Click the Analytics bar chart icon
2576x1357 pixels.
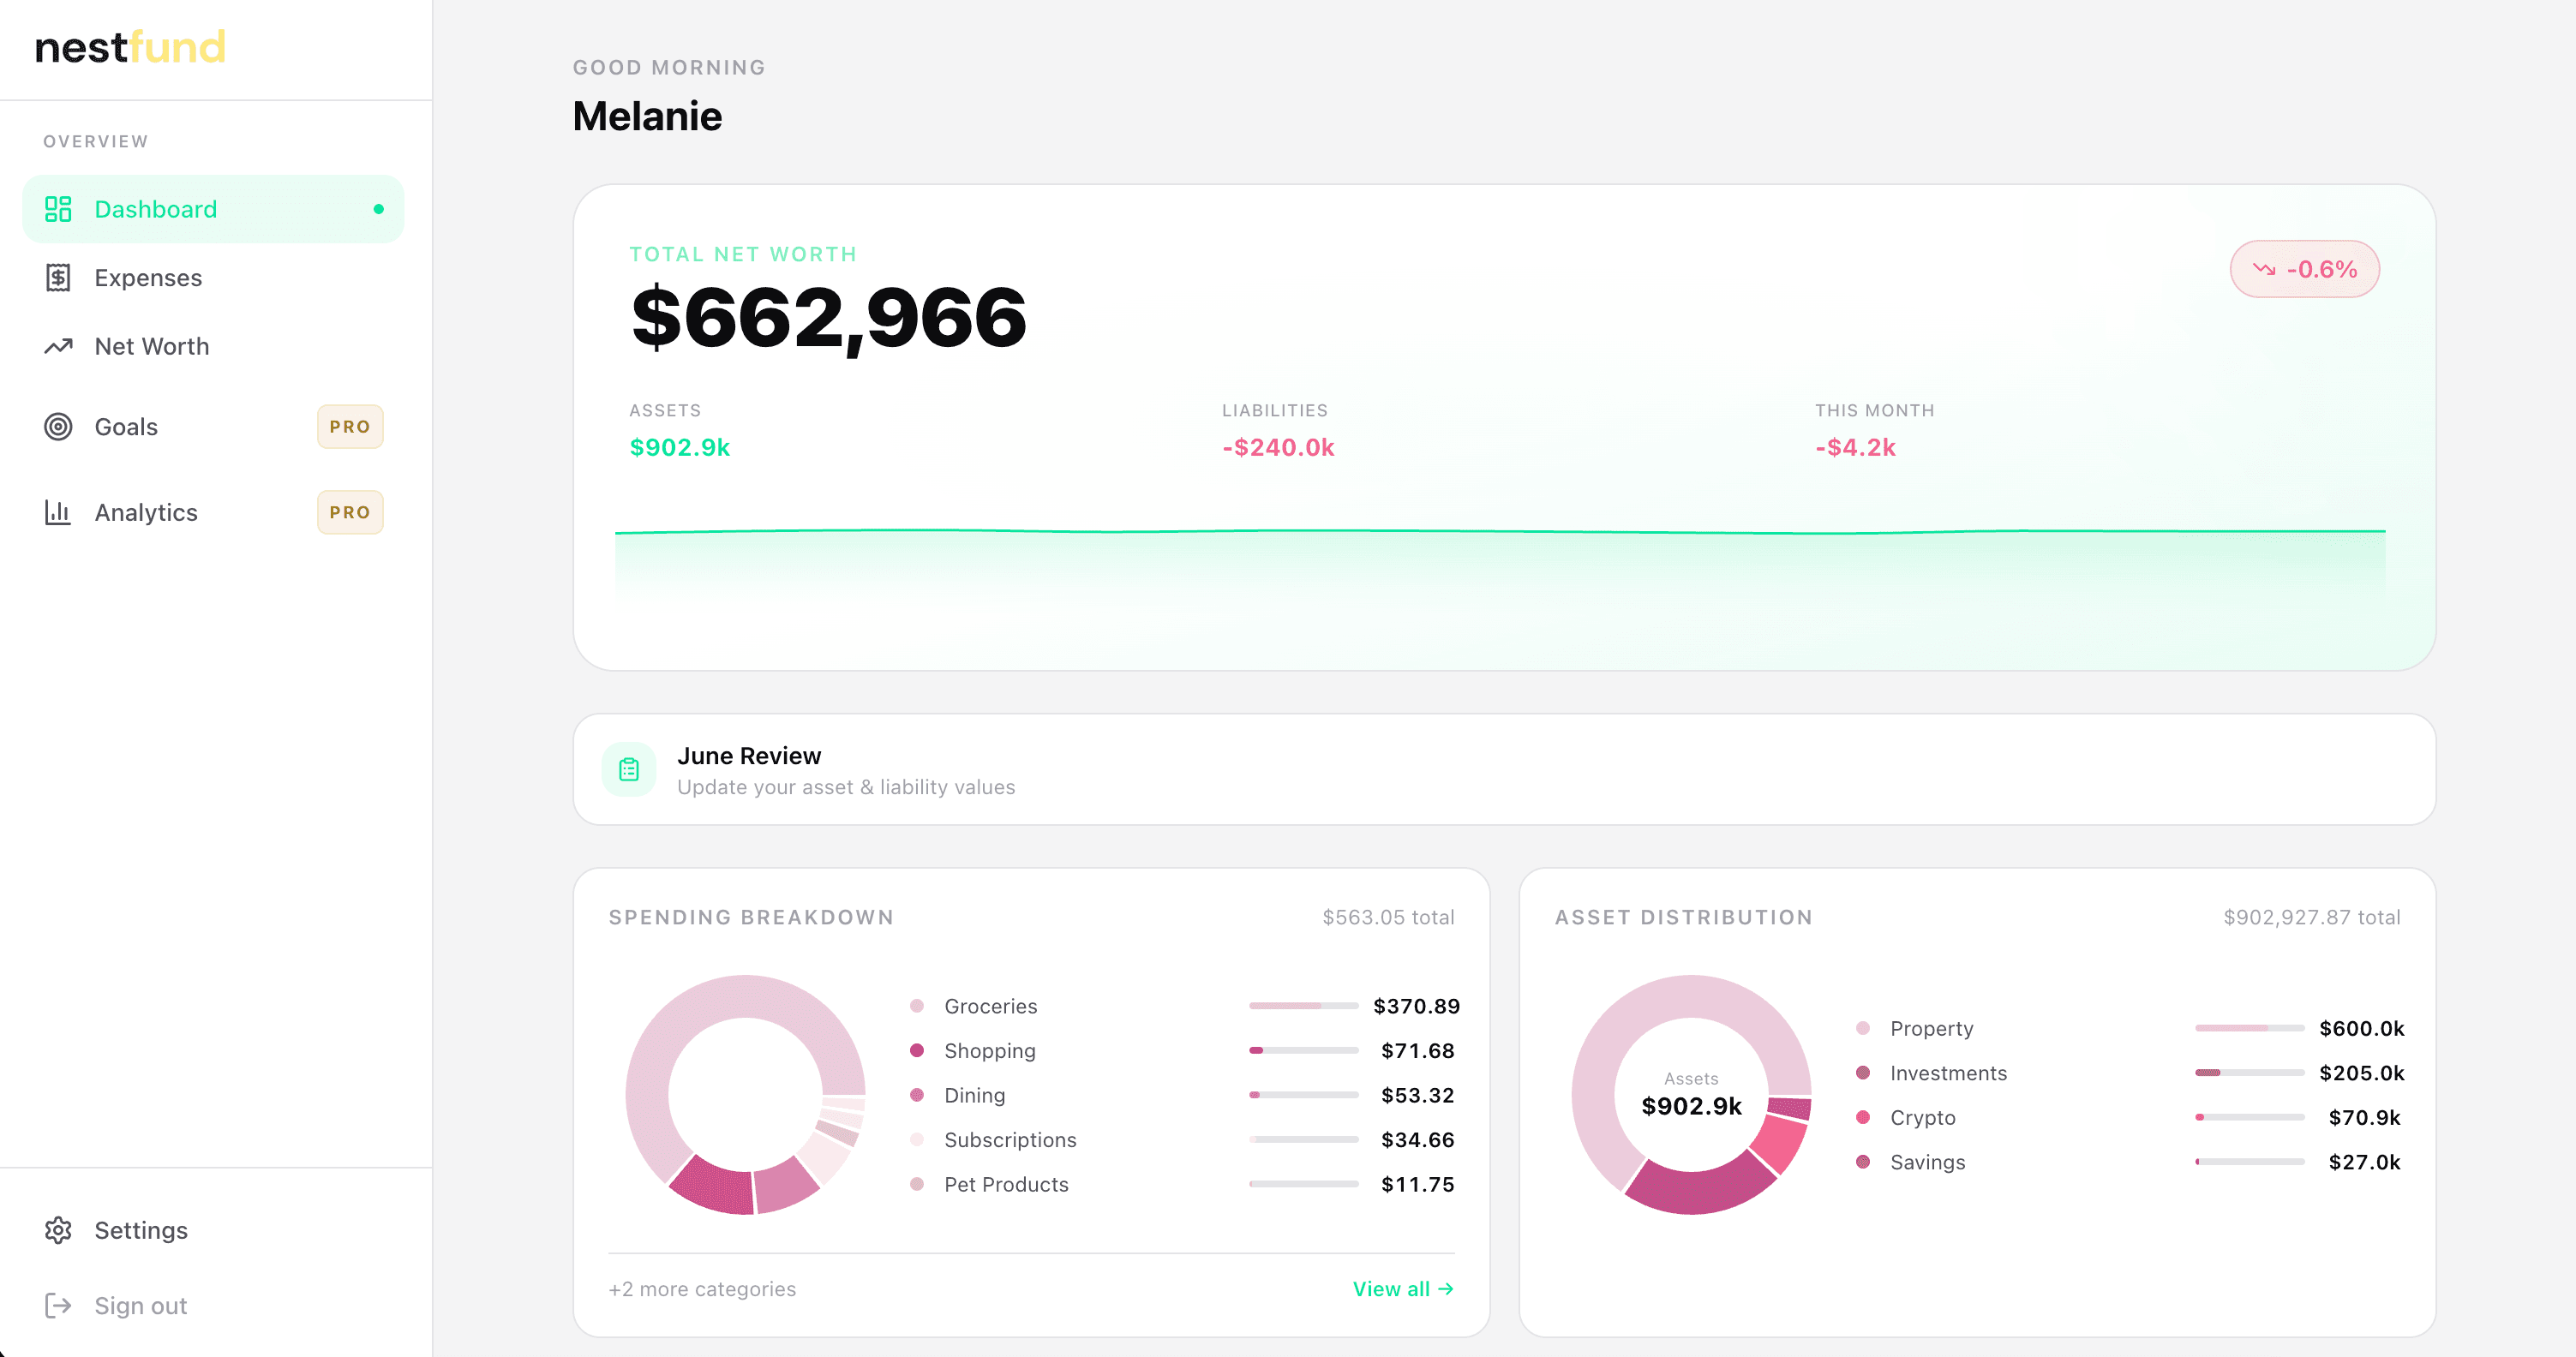58,512
